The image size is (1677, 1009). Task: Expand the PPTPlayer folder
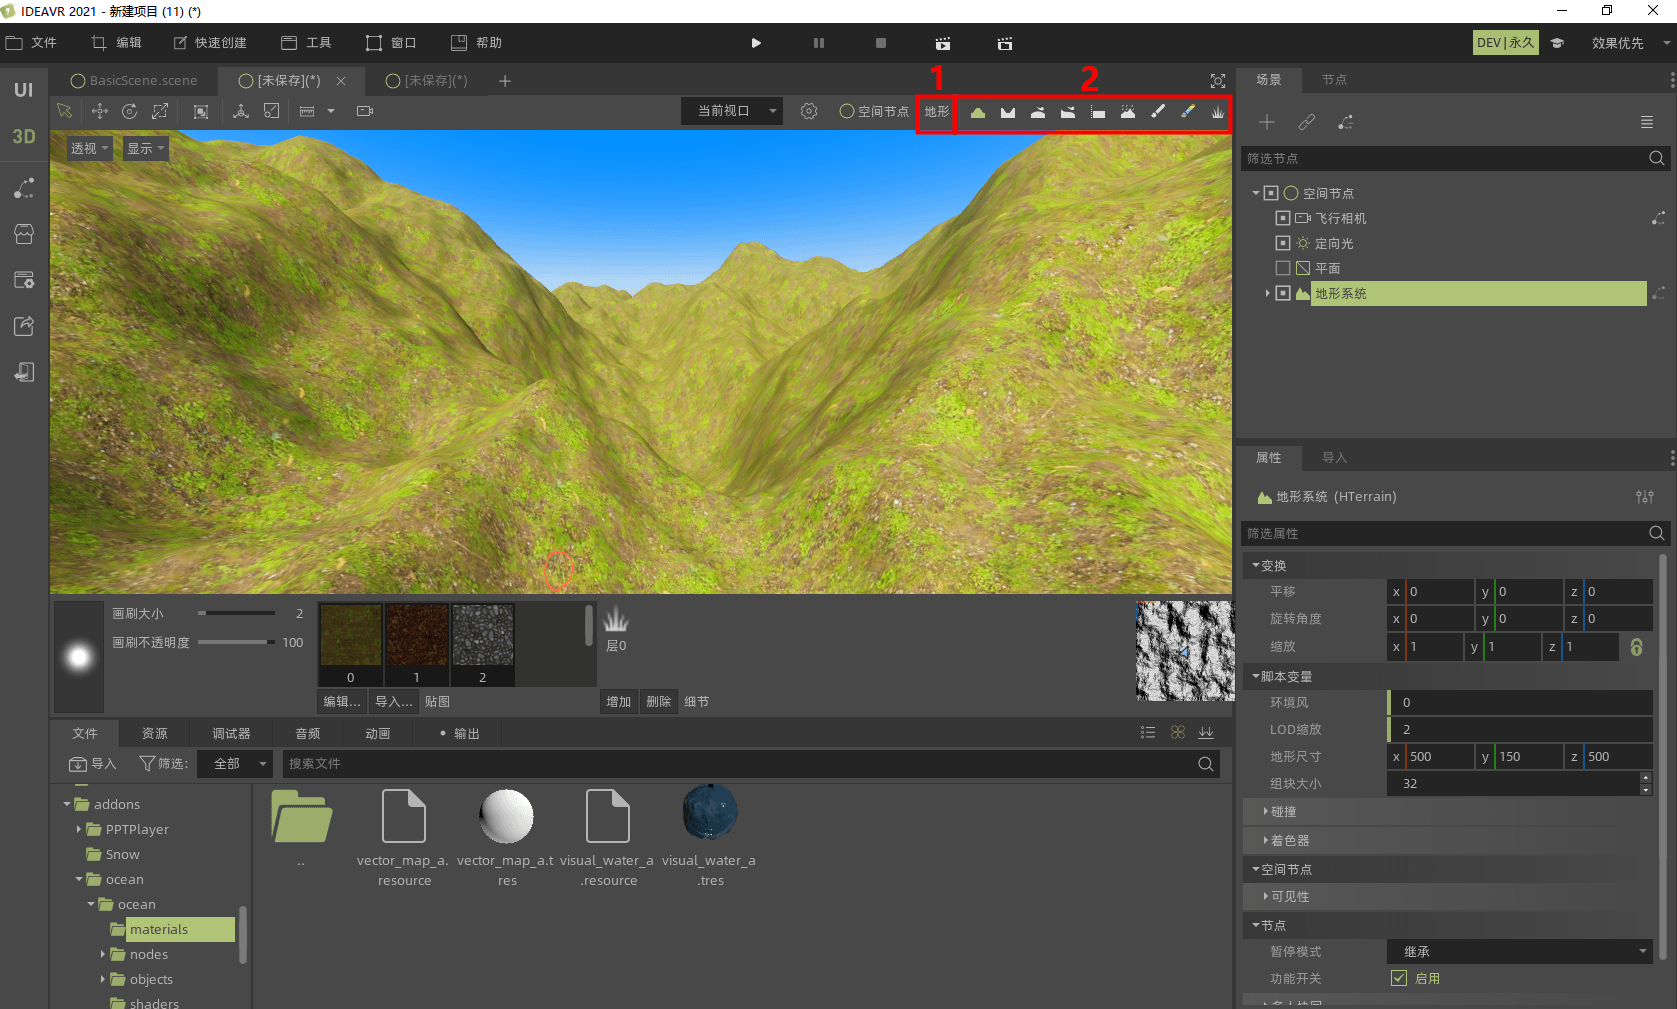pos(79,829)
